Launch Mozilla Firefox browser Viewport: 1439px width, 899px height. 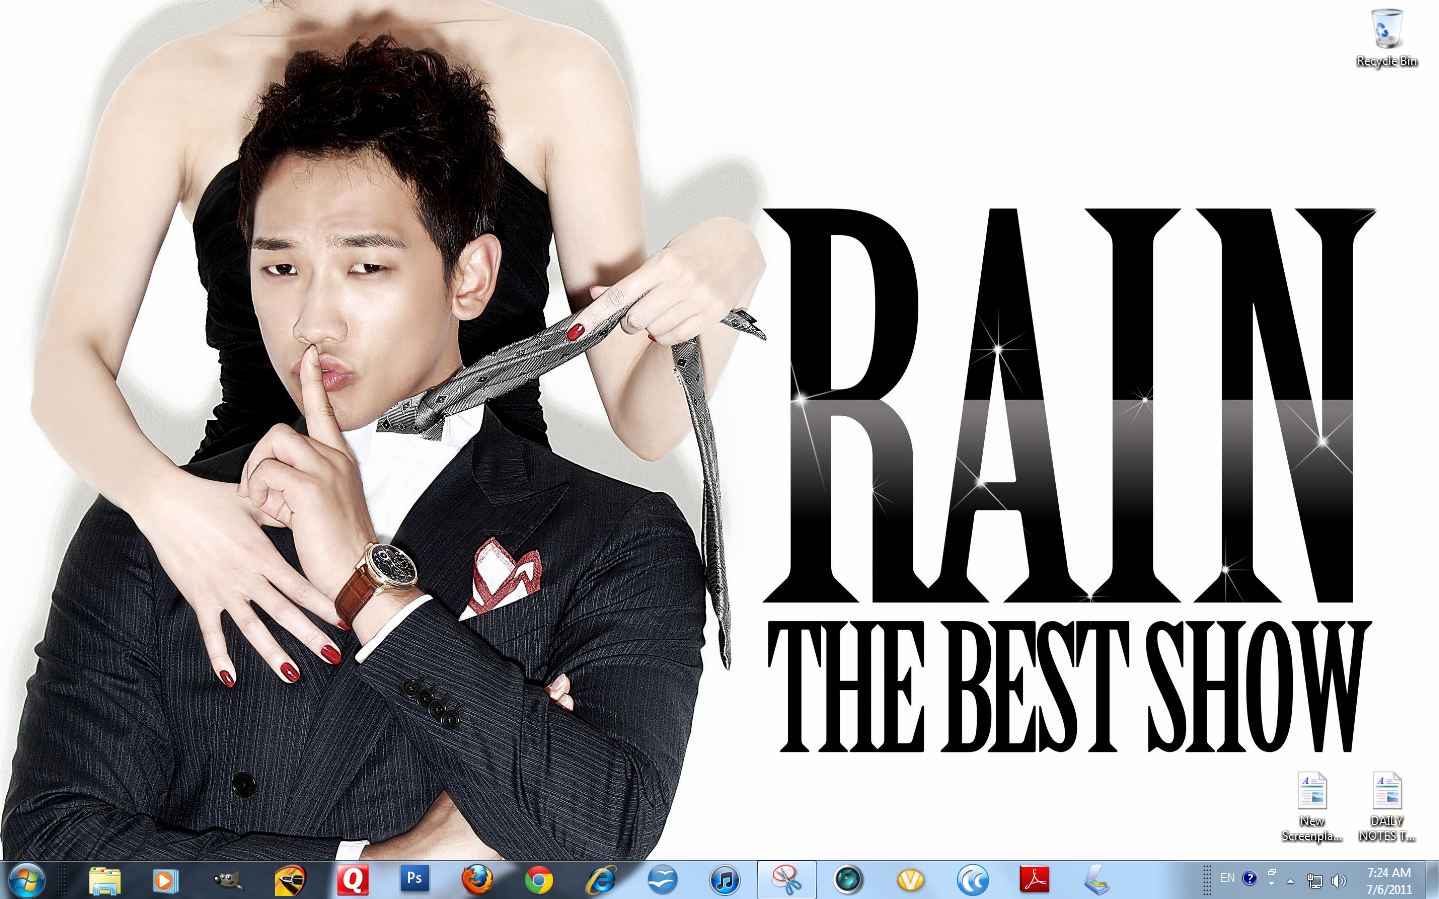click(477, 880)
